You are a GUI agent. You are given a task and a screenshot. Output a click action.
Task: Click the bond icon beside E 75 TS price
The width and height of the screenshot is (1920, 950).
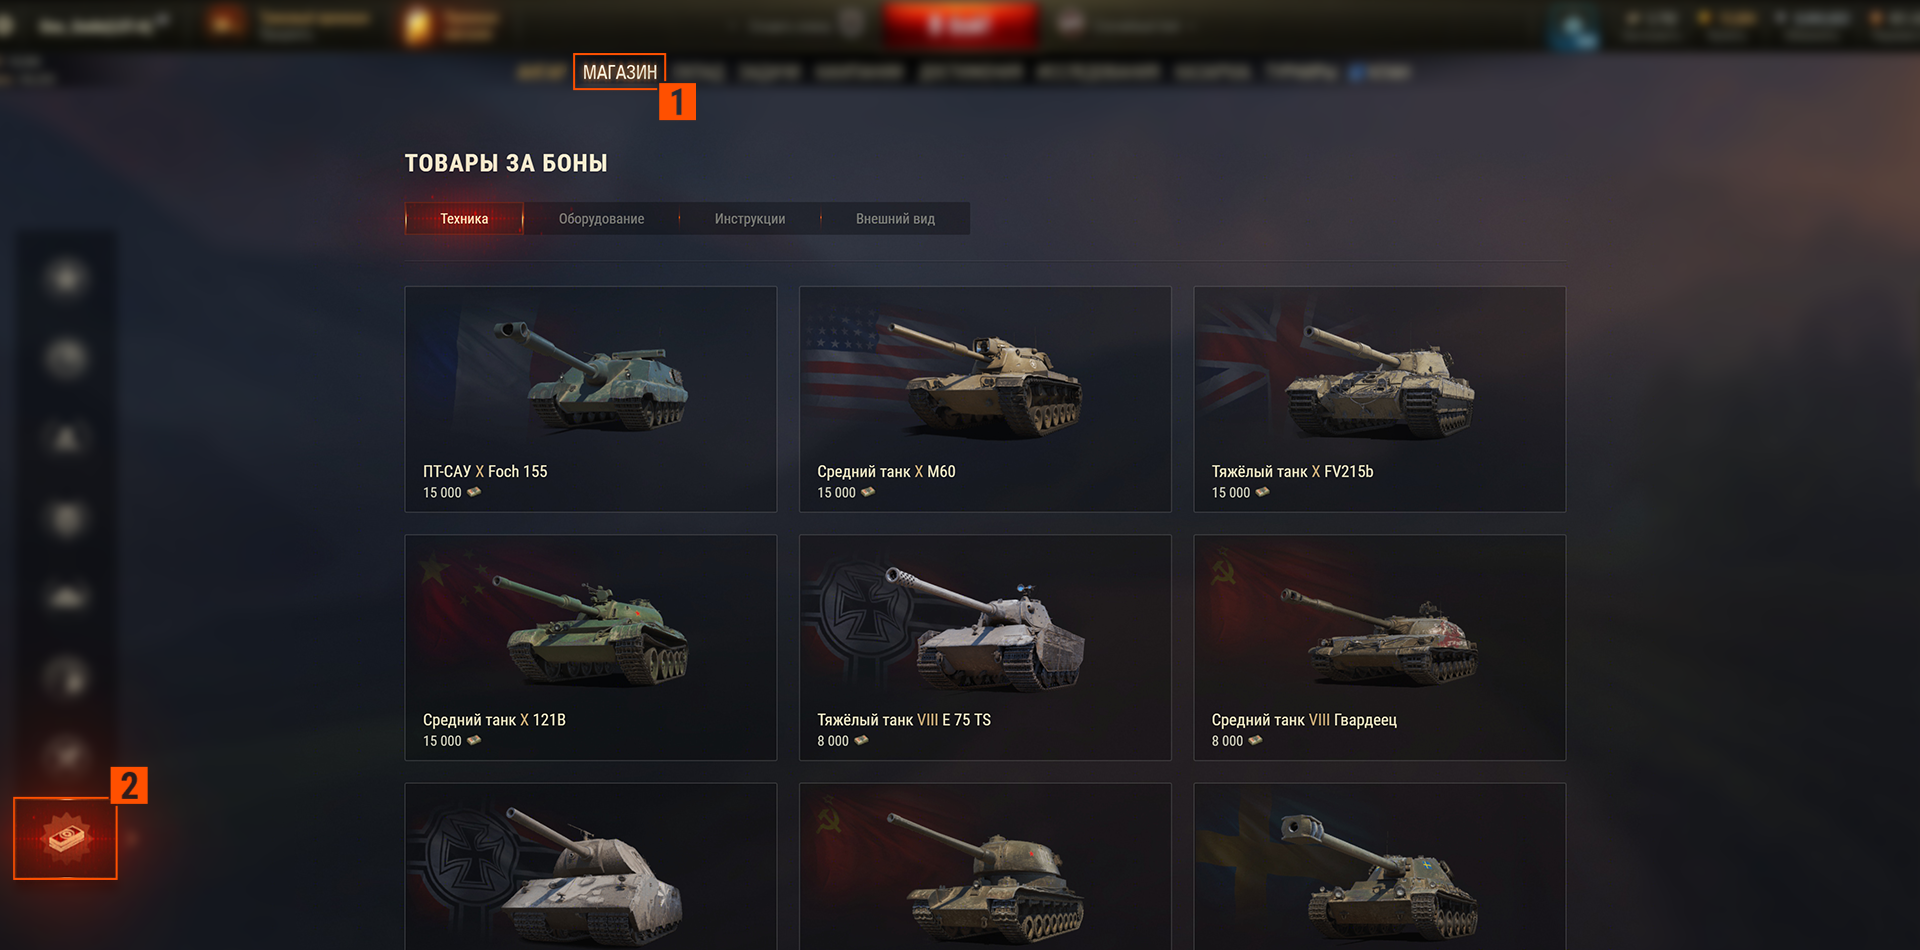[x=861, y=740]
